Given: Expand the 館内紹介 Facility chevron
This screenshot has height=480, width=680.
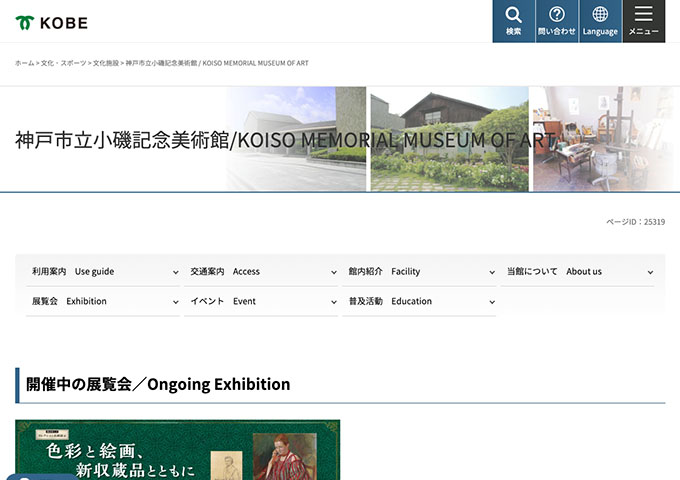Looking at the screenshot, I should click(492, 272).
